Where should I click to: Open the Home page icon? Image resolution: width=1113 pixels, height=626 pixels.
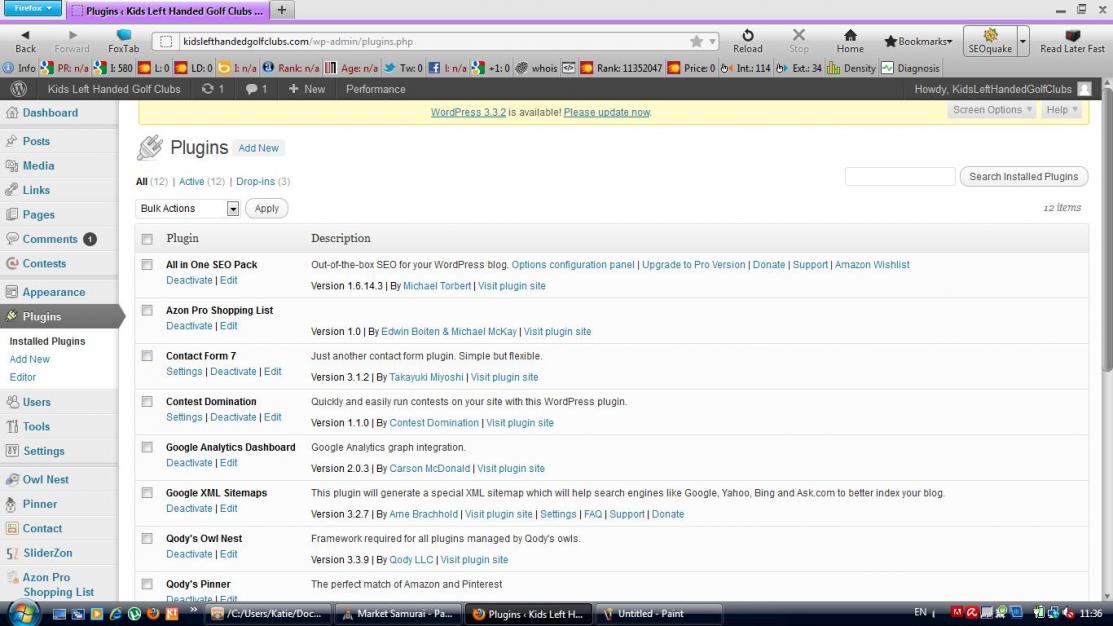point(850,35)
